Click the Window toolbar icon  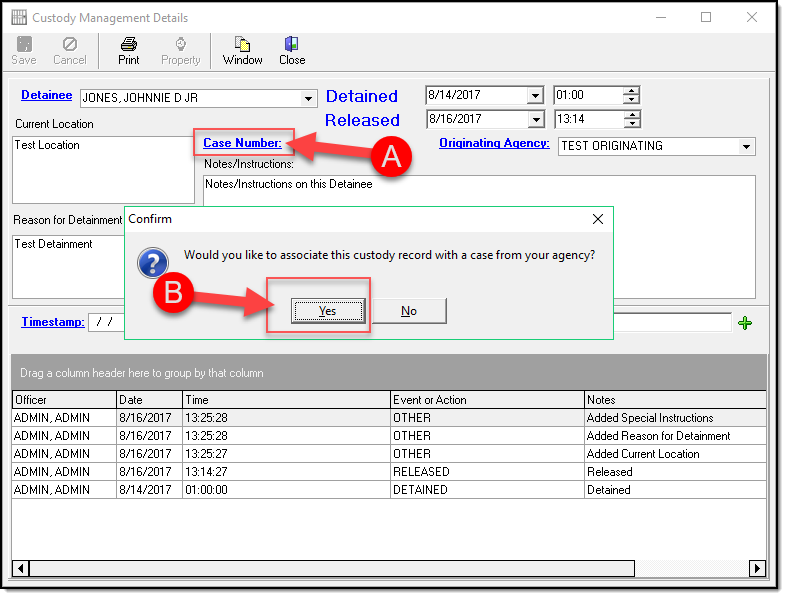[x=242, y=44]
